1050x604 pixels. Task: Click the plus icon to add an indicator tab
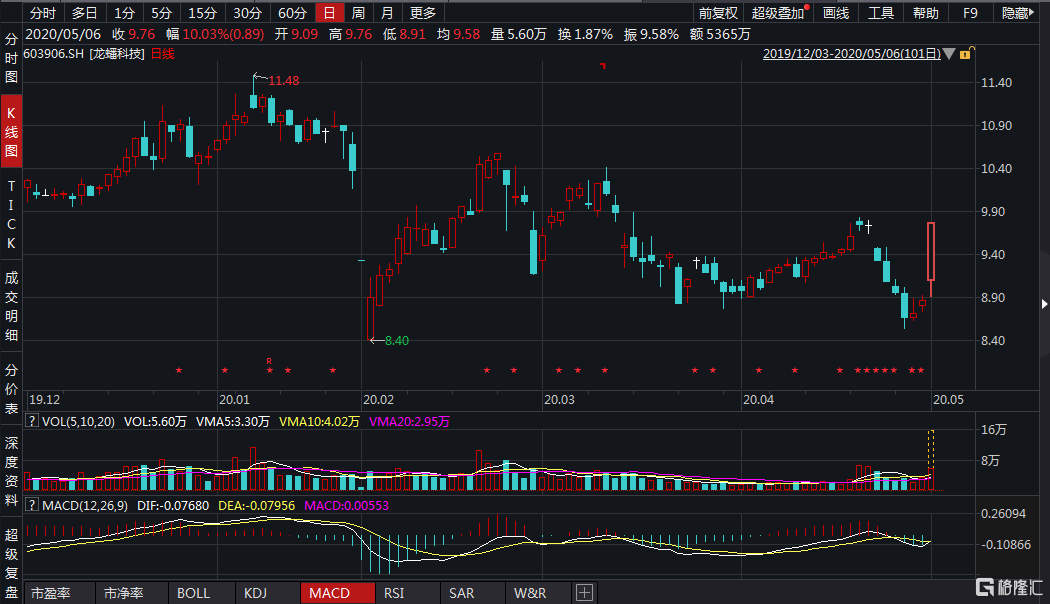[x=584, y=593]
